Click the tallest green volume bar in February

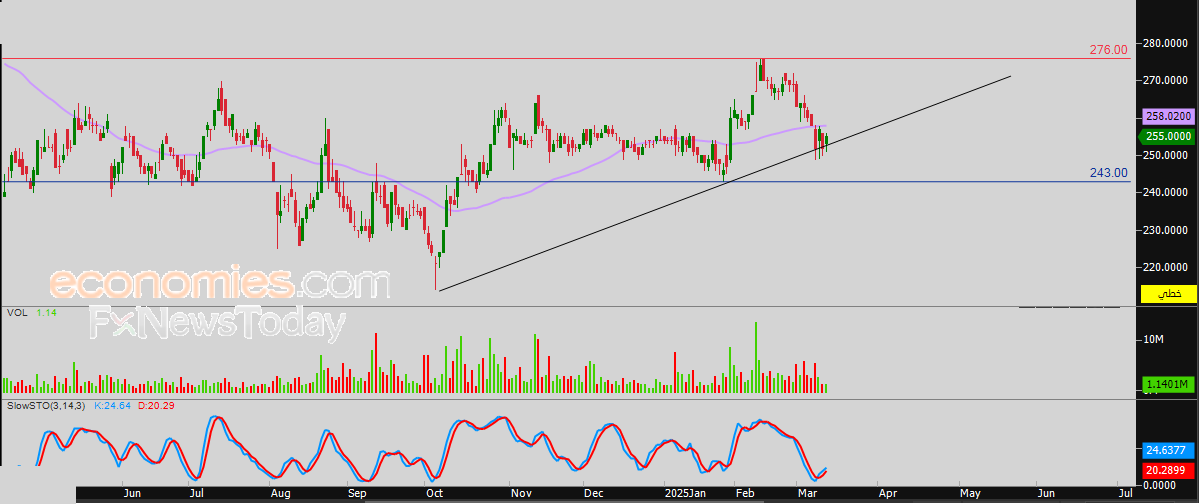tap(756, 357)
